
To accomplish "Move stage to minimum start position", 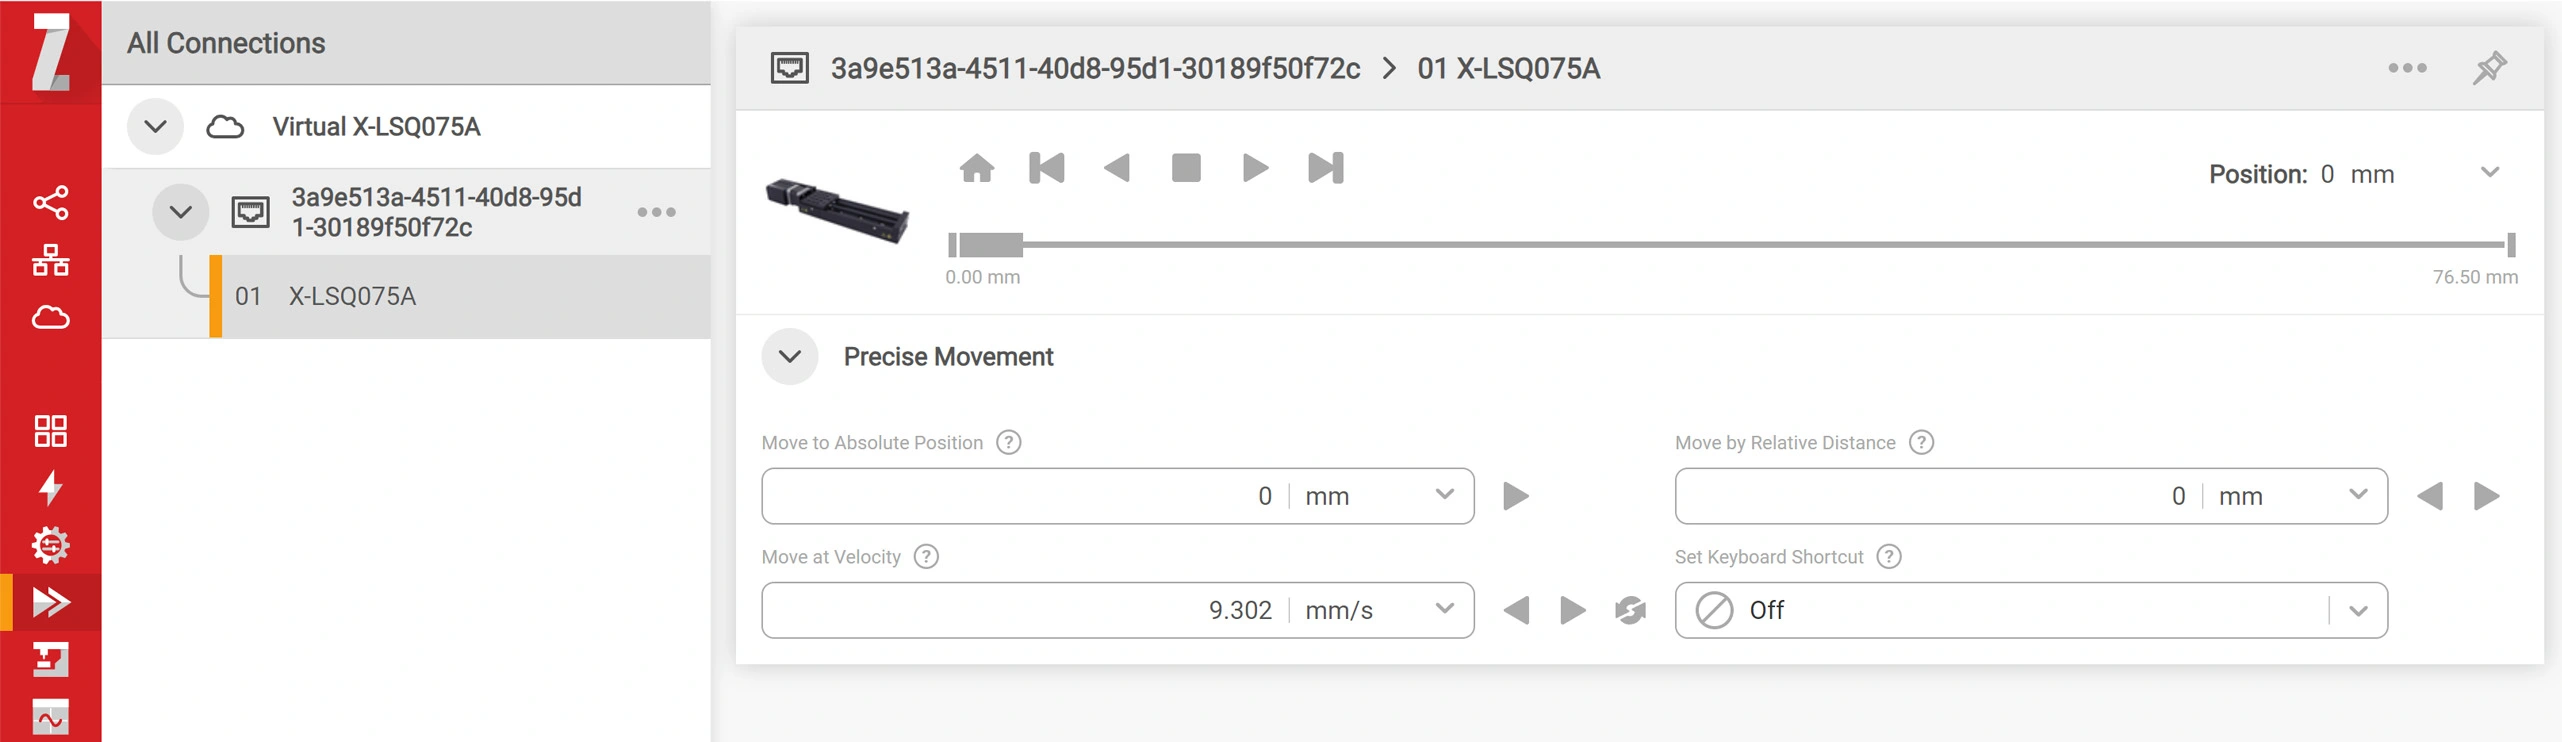I will 1046,168.
